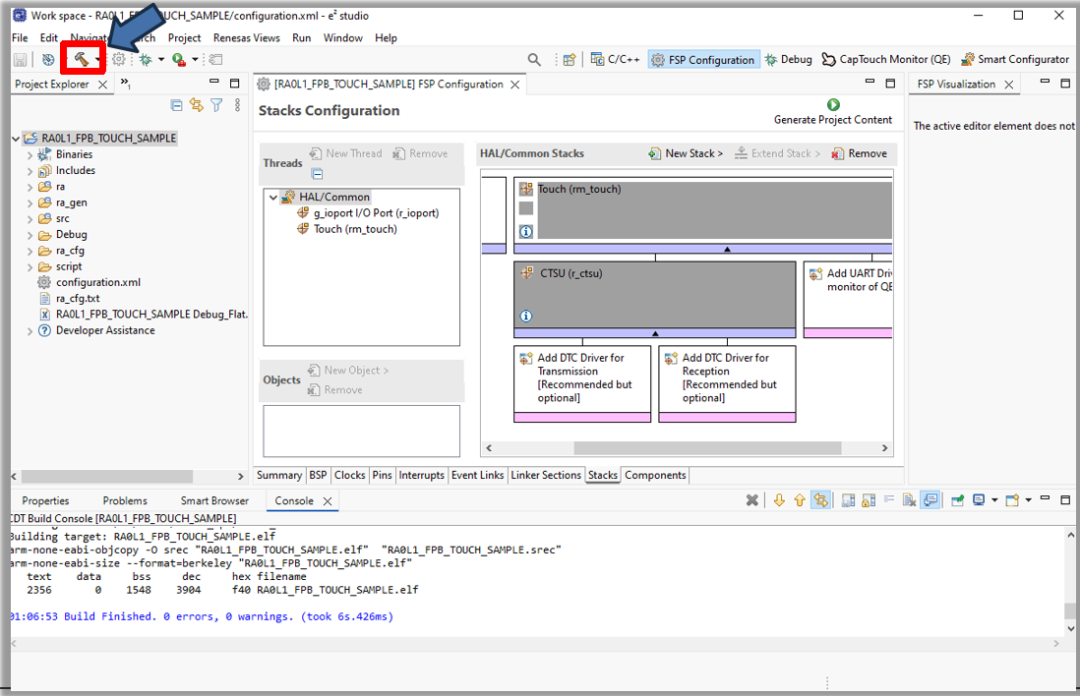Click New Stack button
This screenshot has height=696, width=1080.
[686, 154]
